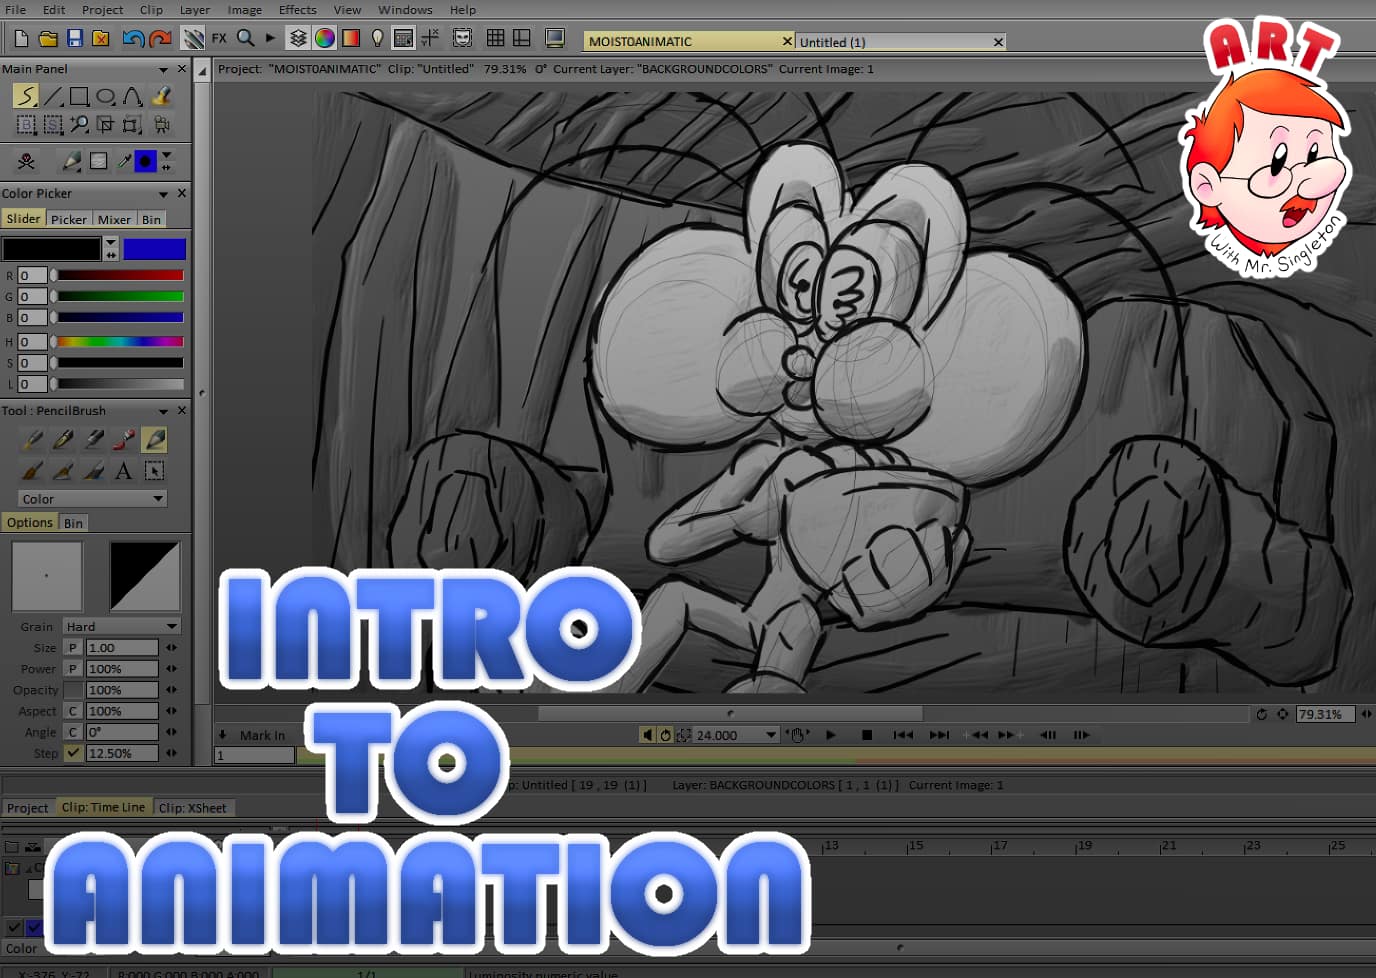
Task: Open the Effects menu
Action: pyautogui.click(x=297, y=9)
